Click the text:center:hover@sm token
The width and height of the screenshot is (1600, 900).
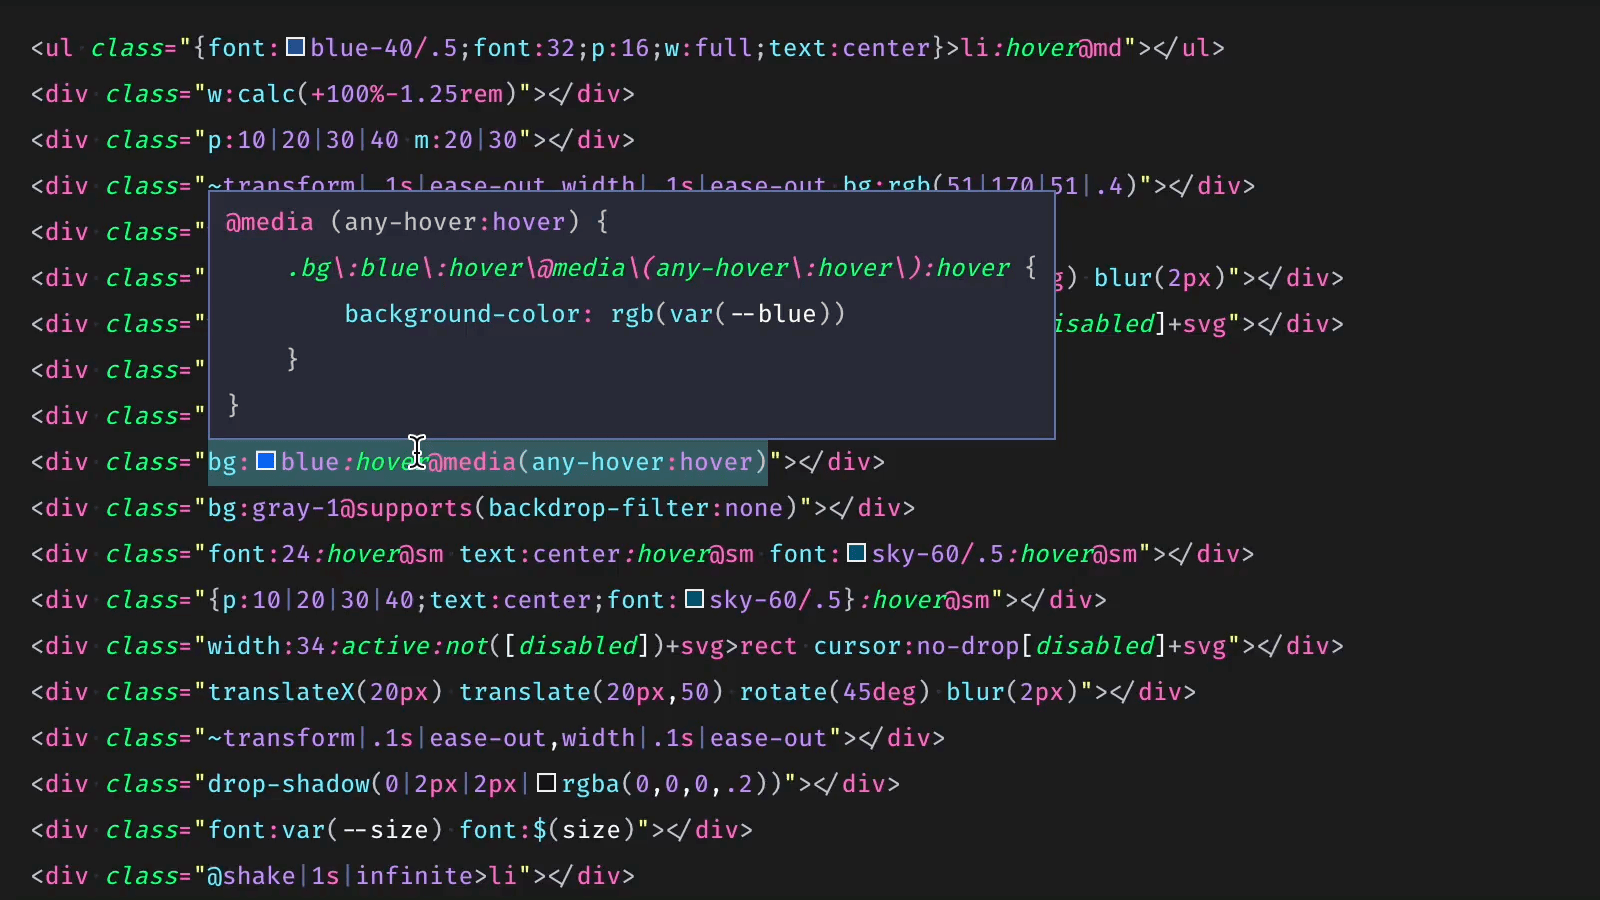click(605, 553)
